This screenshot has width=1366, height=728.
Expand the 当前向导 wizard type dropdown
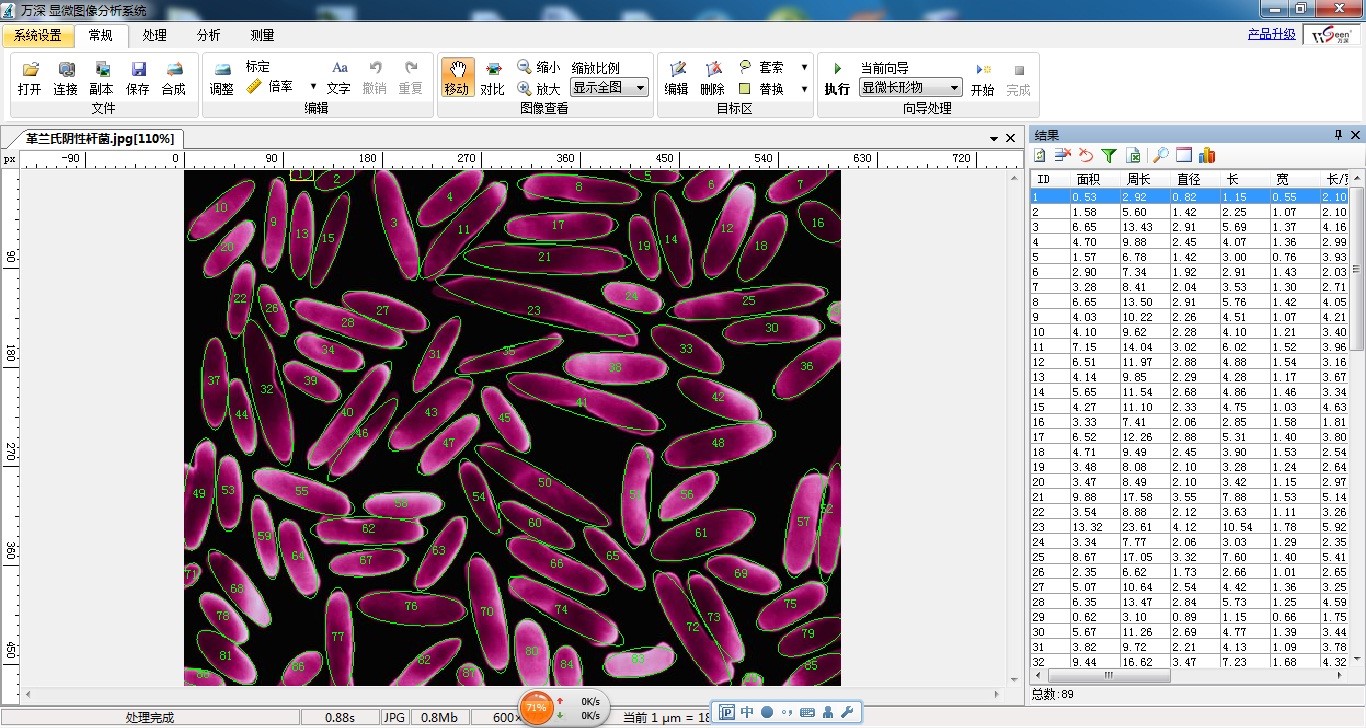tap(954, 88)
